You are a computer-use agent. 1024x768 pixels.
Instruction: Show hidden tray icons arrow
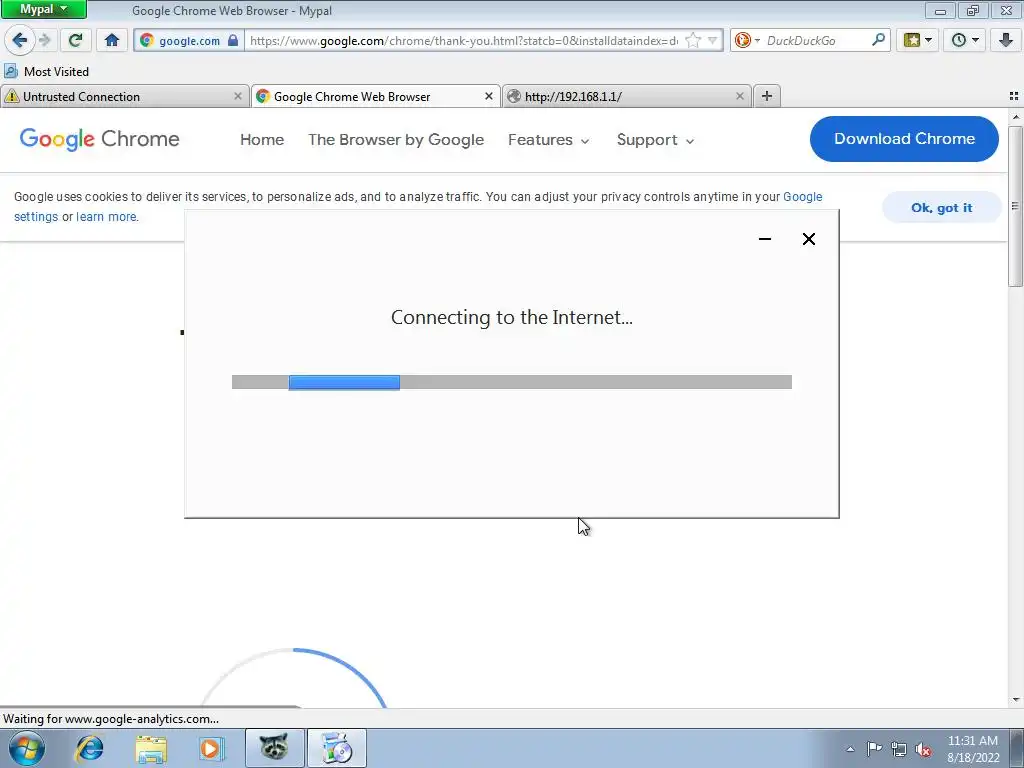pos(850,749)
